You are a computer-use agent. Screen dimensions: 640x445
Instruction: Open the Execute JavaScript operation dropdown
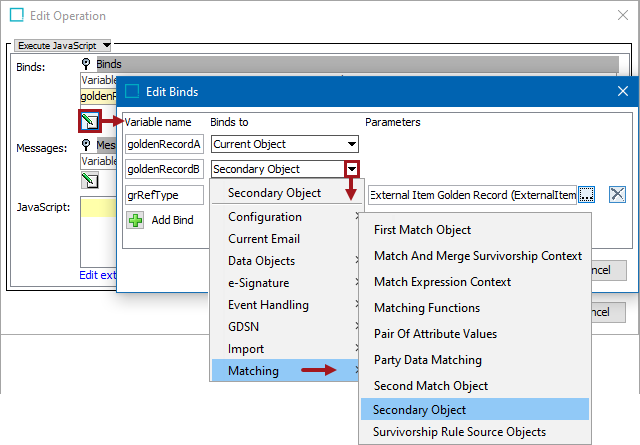click(64, 45)
